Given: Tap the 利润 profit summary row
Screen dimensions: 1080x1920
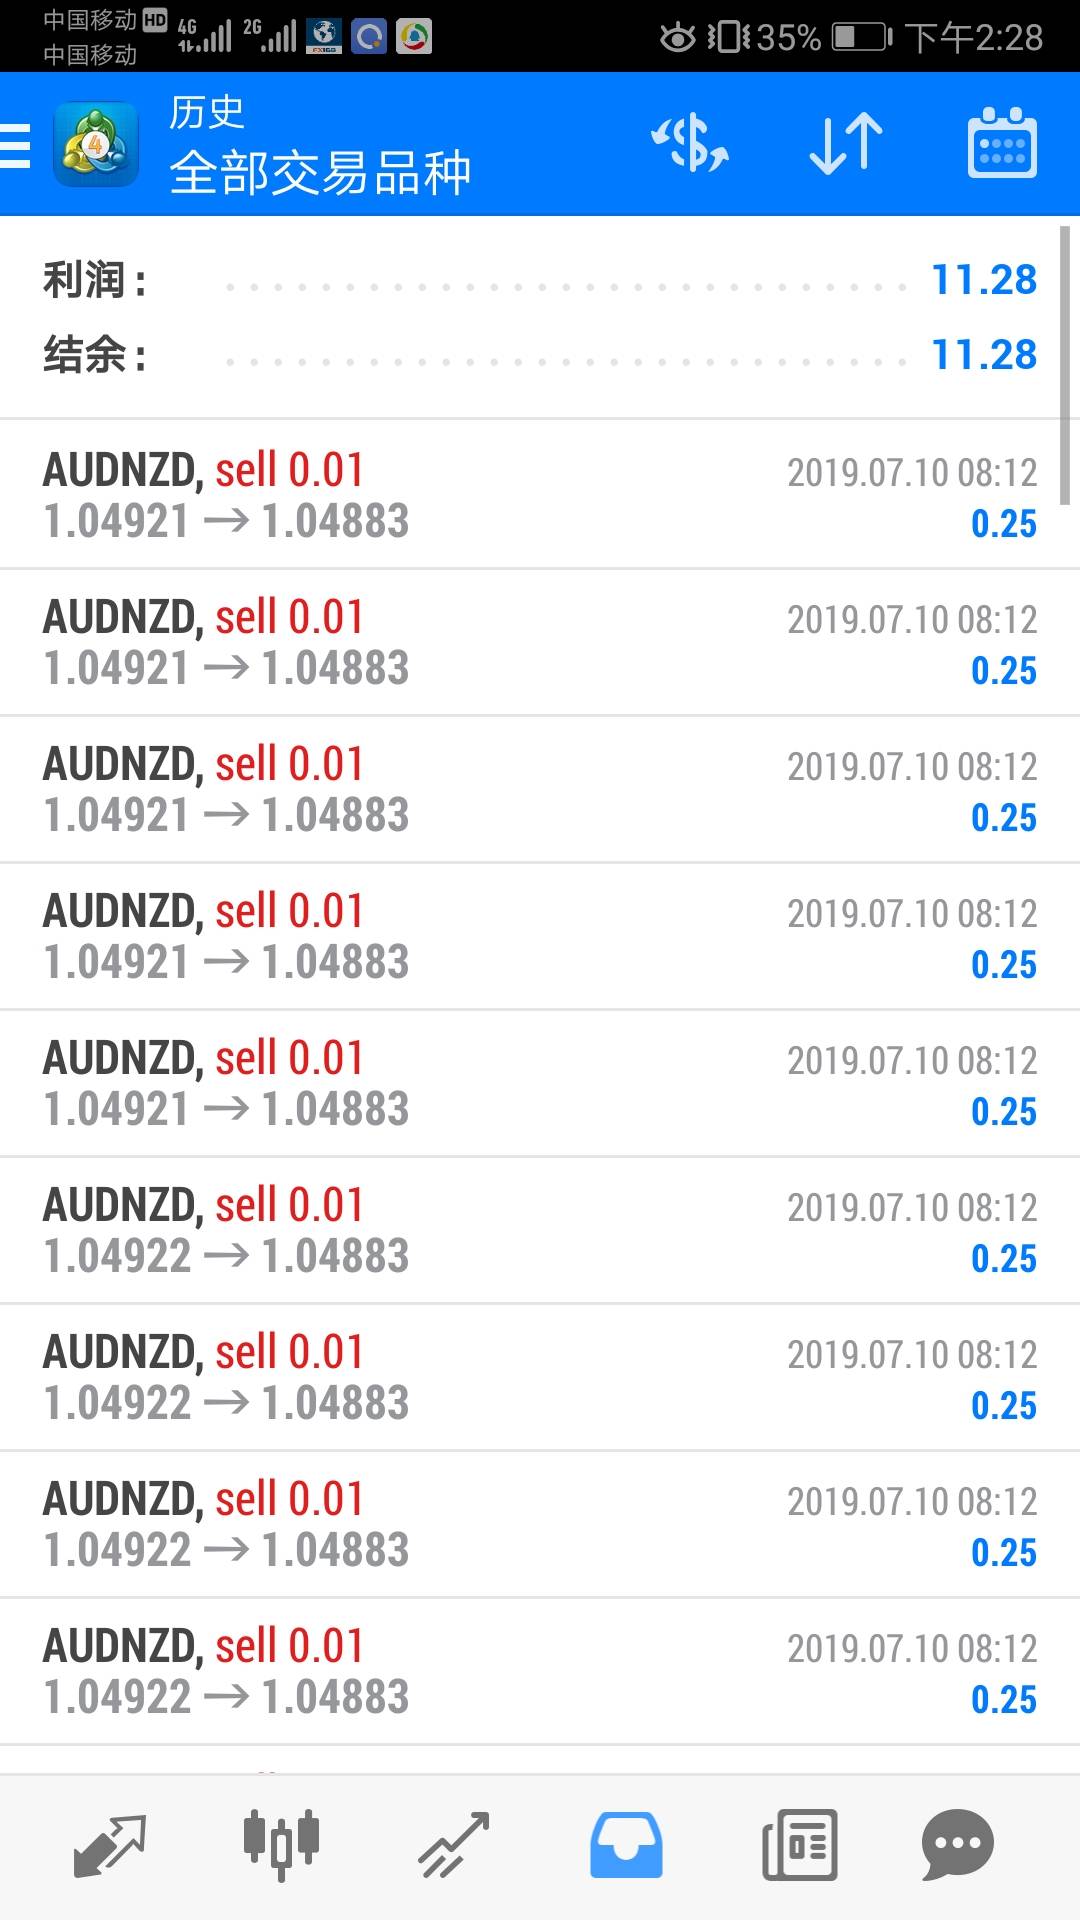Looking at the screenshot, I should (x=540, y=280).
